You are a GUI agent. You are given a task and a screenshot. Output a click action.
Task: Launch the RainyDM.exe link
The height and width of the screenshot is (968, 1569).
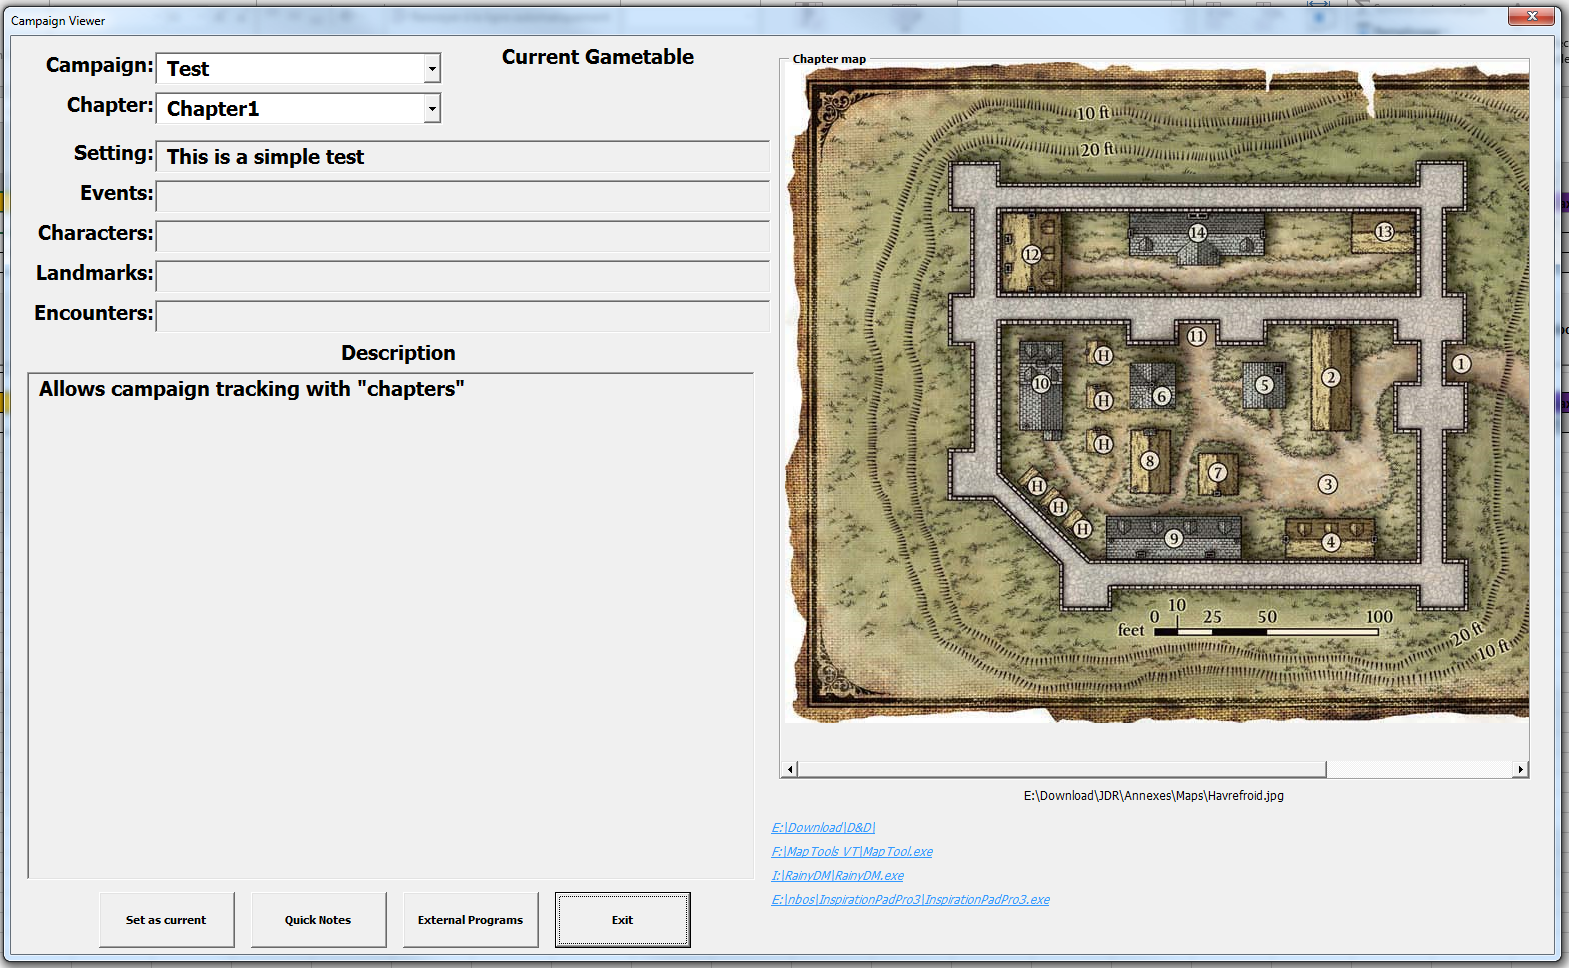[838, 876]
